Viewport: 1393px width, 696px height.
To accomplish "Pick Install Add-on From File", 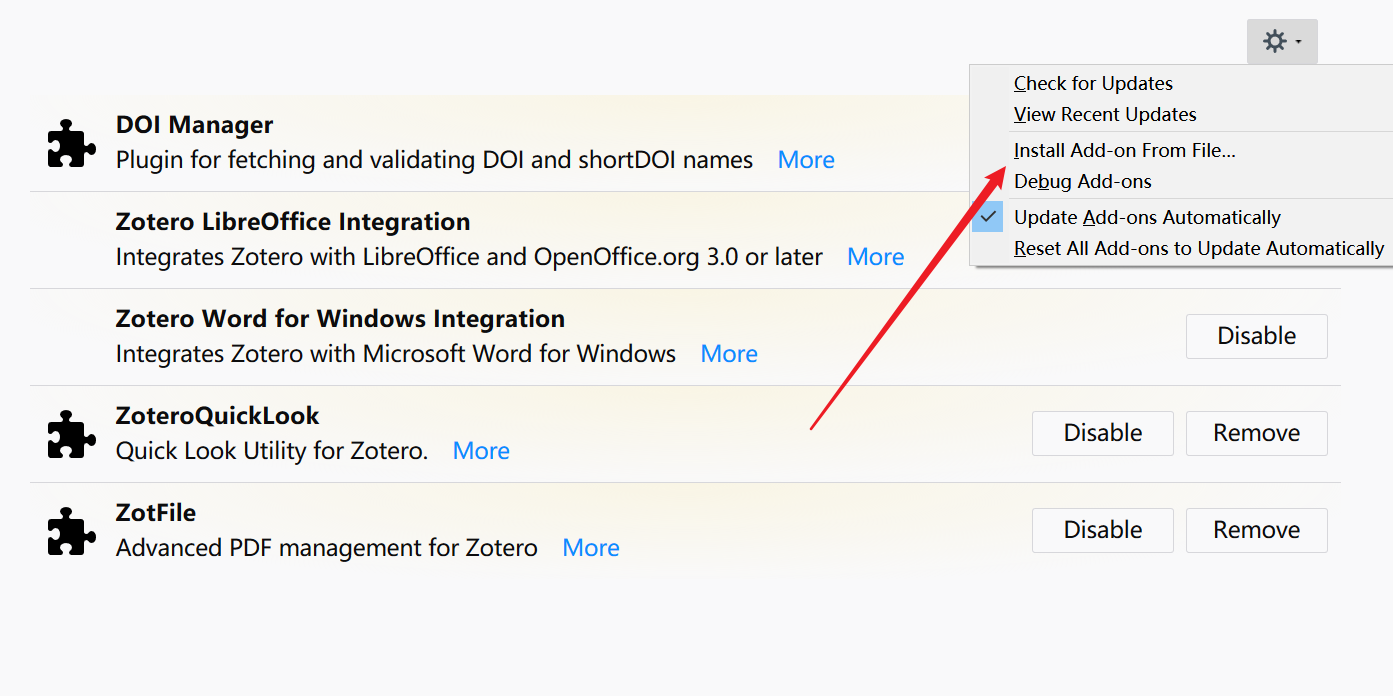I will 1124,151.
